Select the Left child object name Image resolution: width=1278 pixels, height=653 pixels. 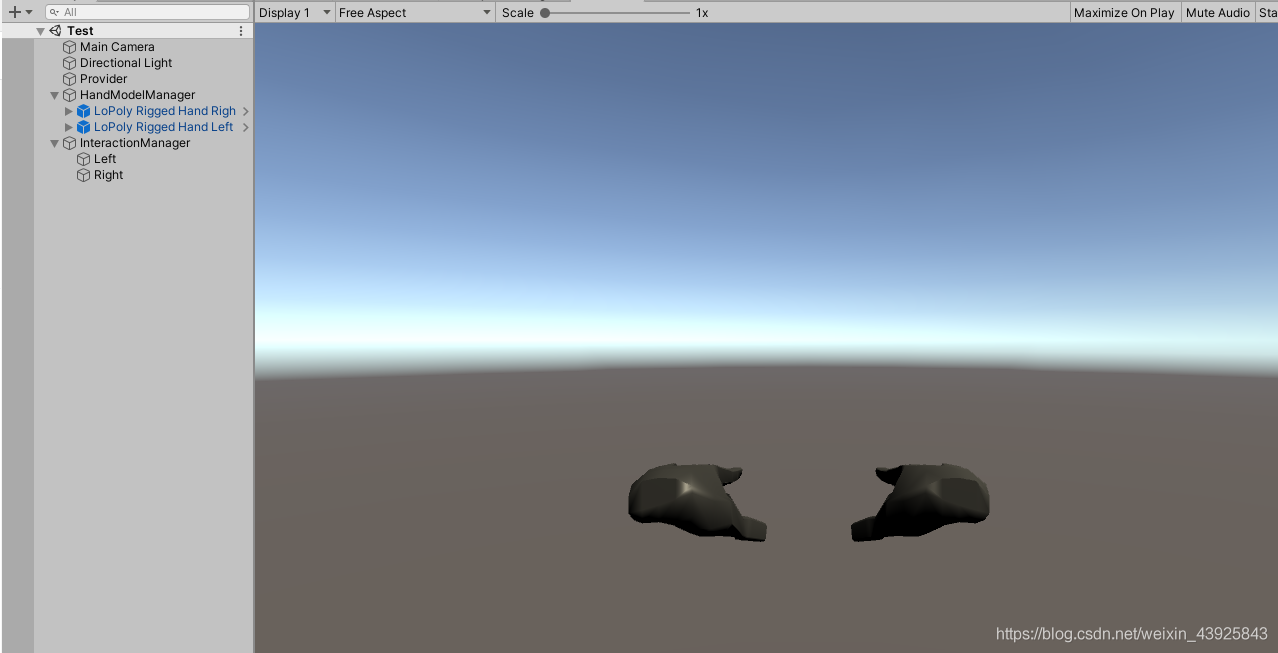coord(105,159)
